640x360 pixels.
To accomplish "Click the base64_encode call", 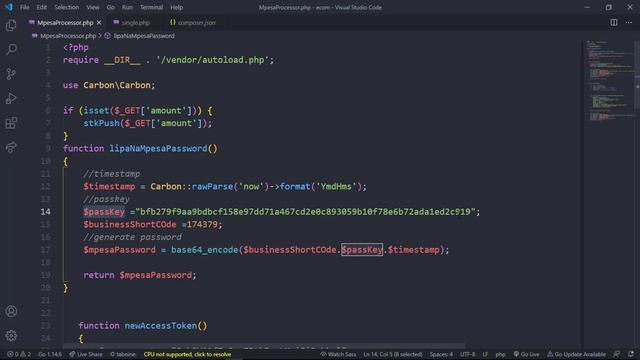I will tap(204, 250).
